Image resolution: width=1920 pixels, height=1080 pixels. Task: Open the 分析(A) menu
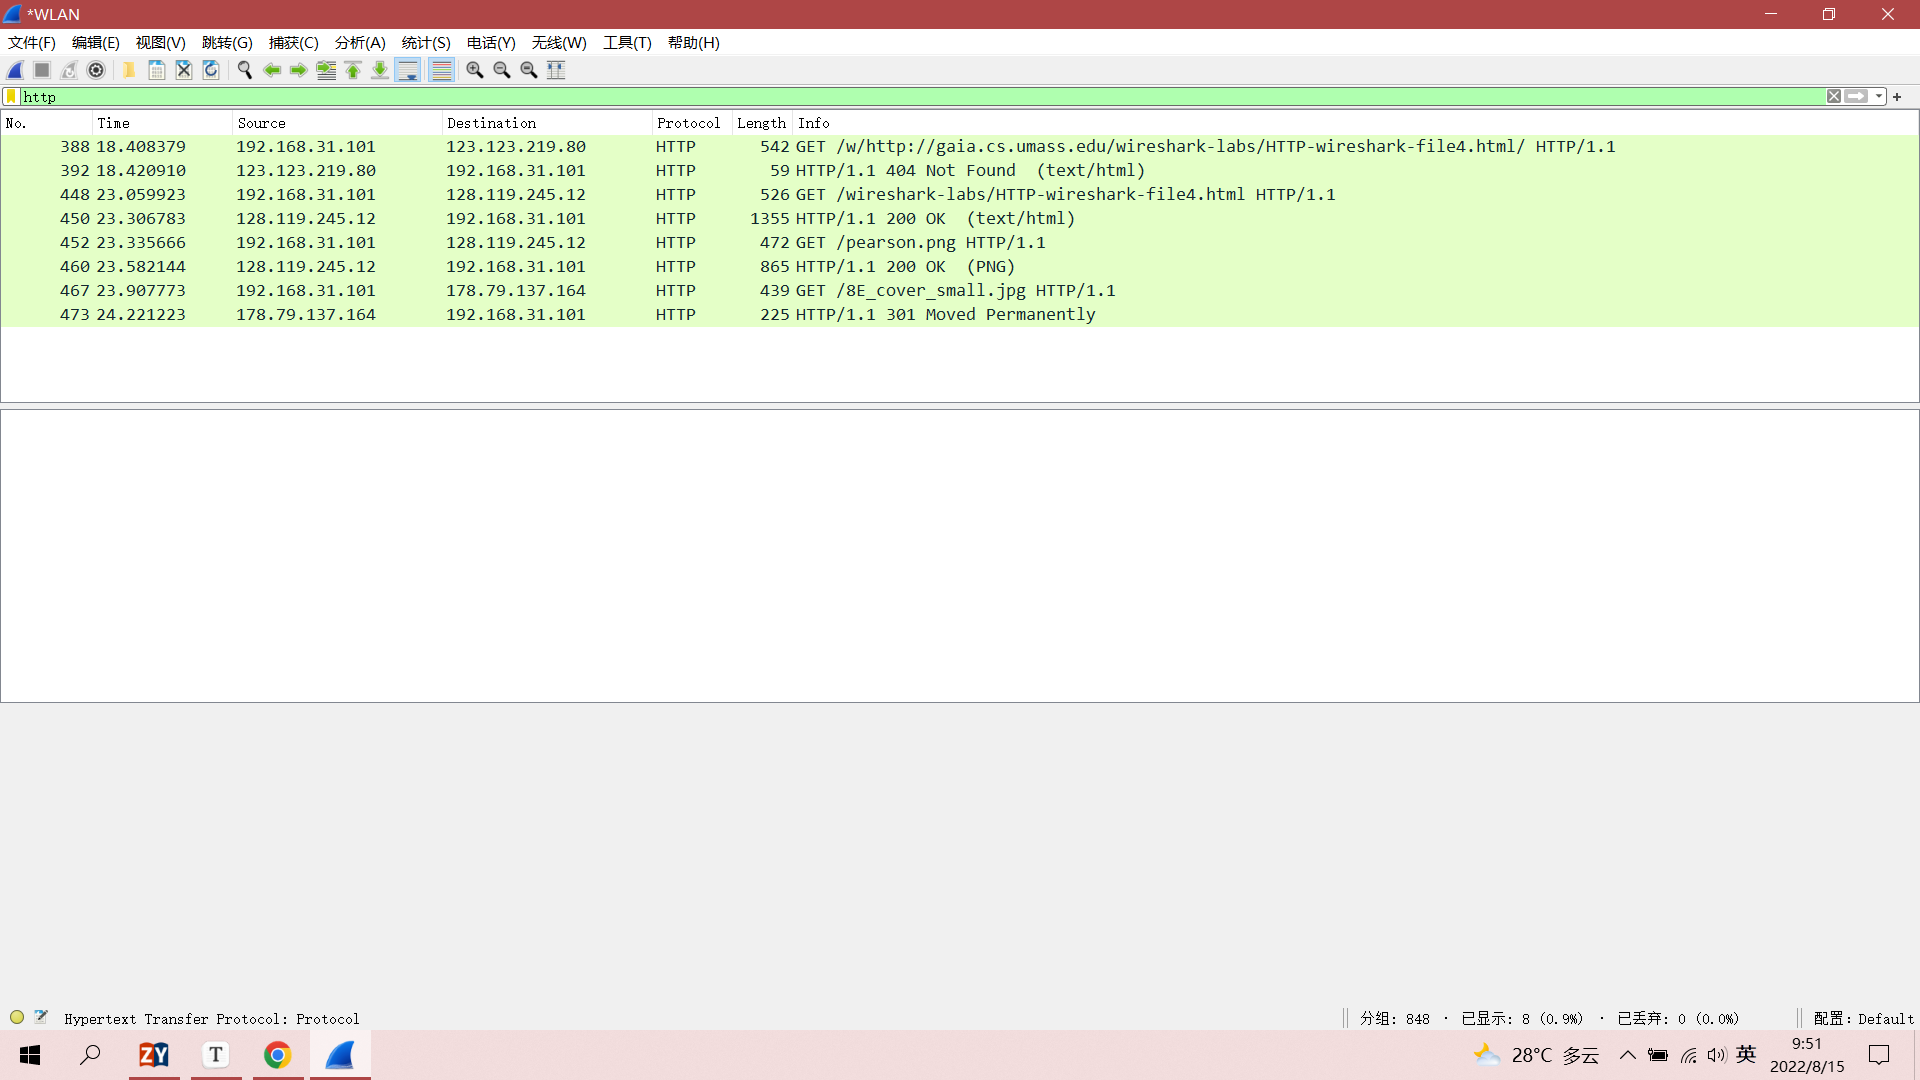pyautogui.click(x=360, y=43)
